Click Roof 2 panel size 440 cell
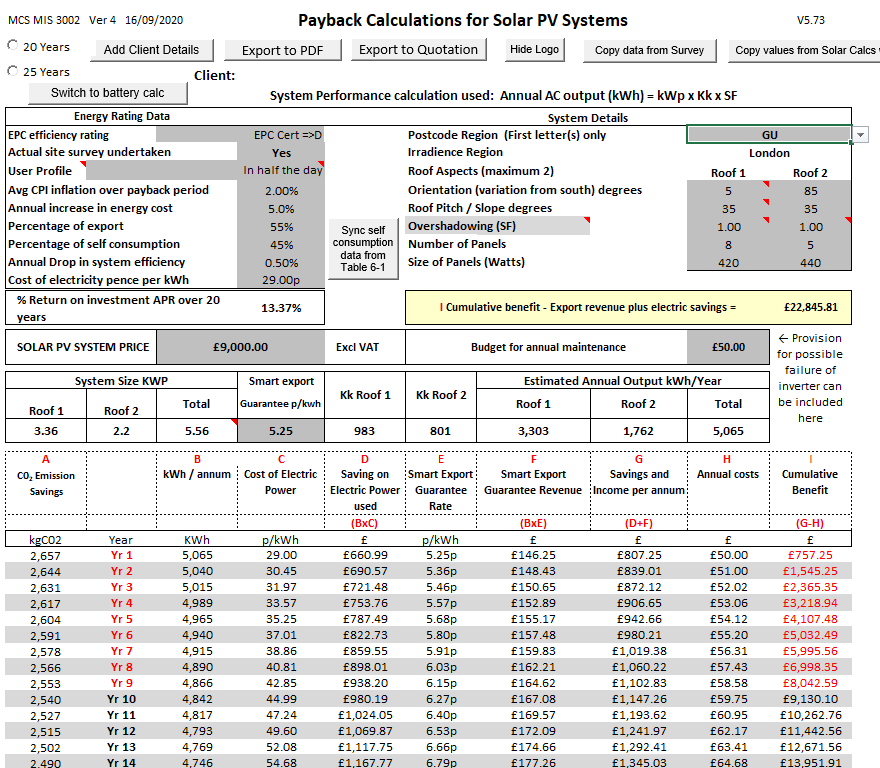This screenshot has width=880, height=768. 810,263
